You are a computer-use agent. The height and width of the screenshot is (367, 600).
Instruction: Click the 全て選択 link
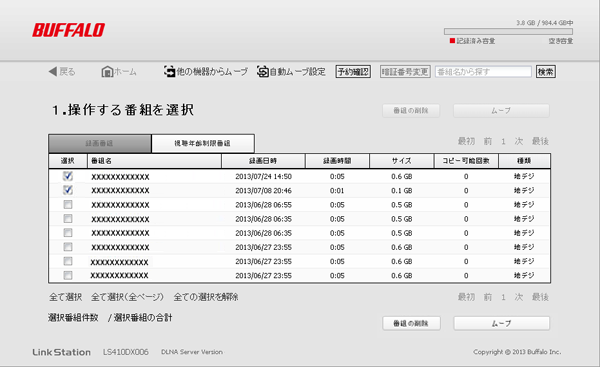tap(65, 297)
